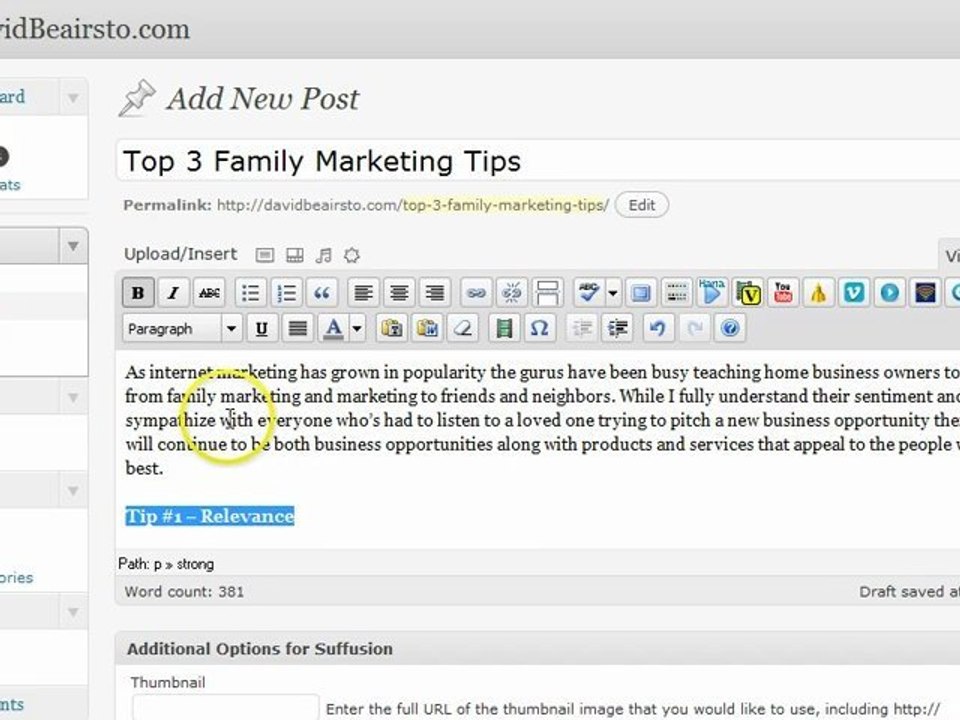Click Add Video upload icon
This screenshot has height=720, width=960.
point(294,255)
